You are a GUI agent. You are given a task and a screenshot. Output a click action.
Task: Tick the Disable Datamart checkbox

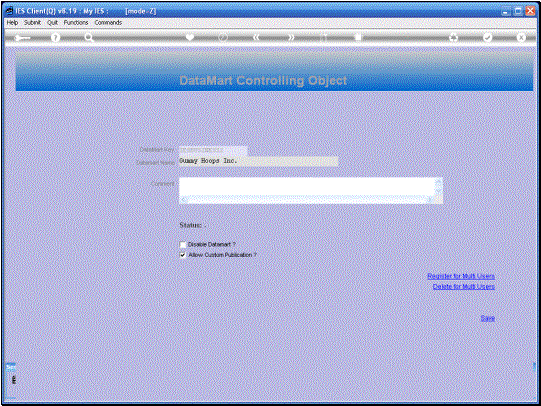[183, 245]
